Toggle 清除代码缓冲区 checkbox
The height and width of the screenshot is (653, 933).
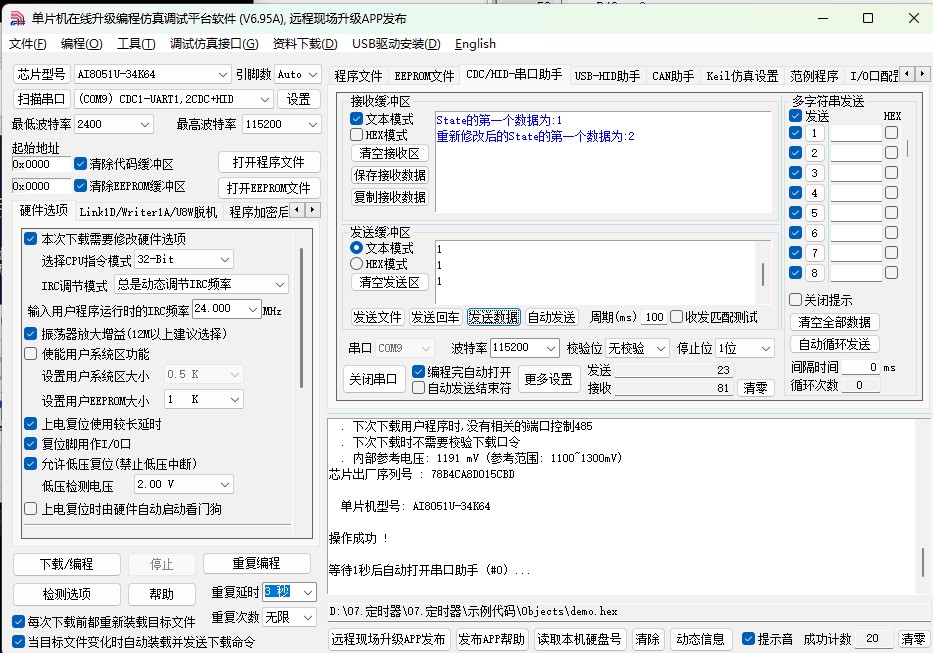point(80,164)
